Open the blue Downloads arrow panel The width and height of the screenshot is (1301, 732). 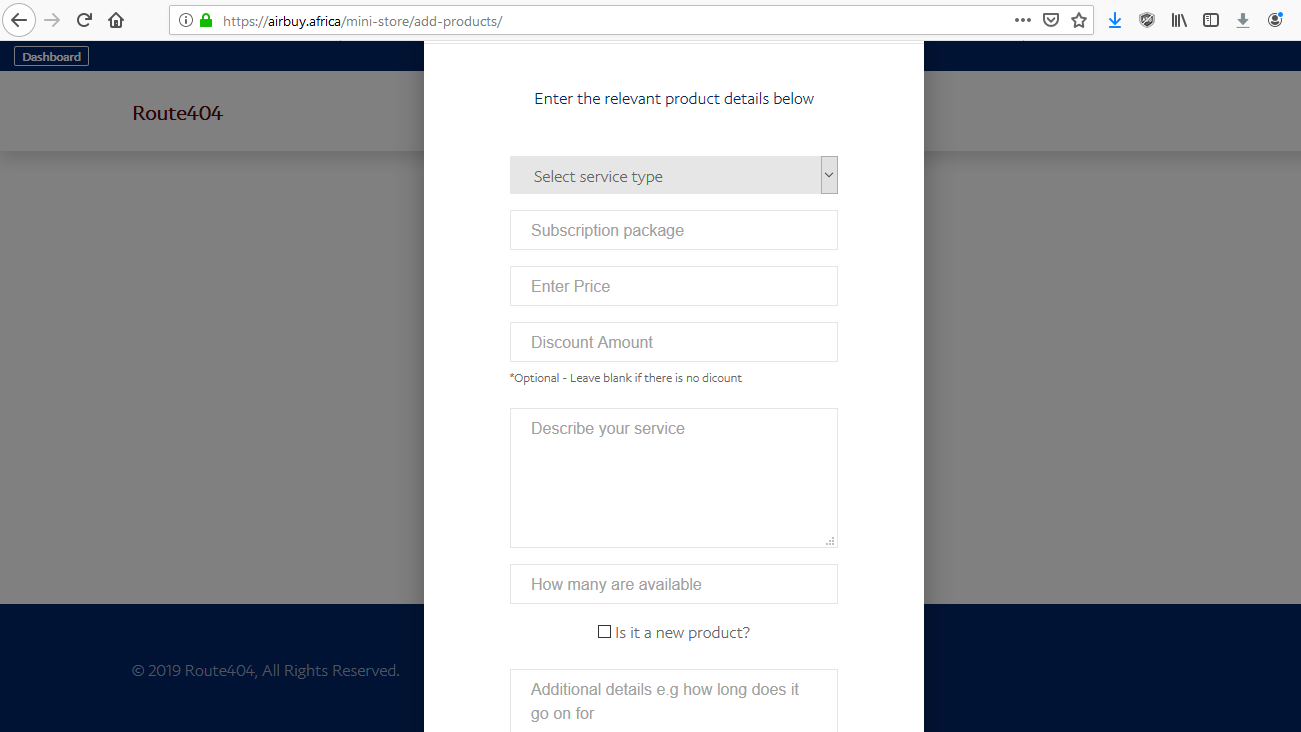click(1115, 20)
